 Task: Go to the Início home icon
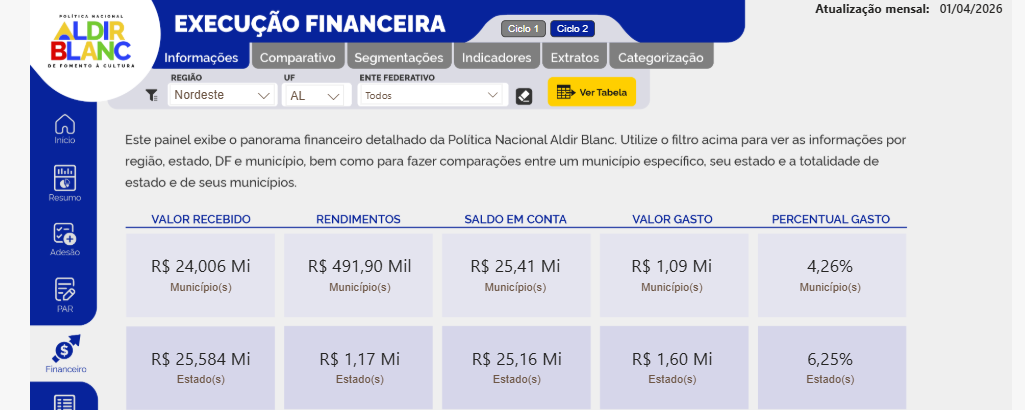(x=65, y=129)
